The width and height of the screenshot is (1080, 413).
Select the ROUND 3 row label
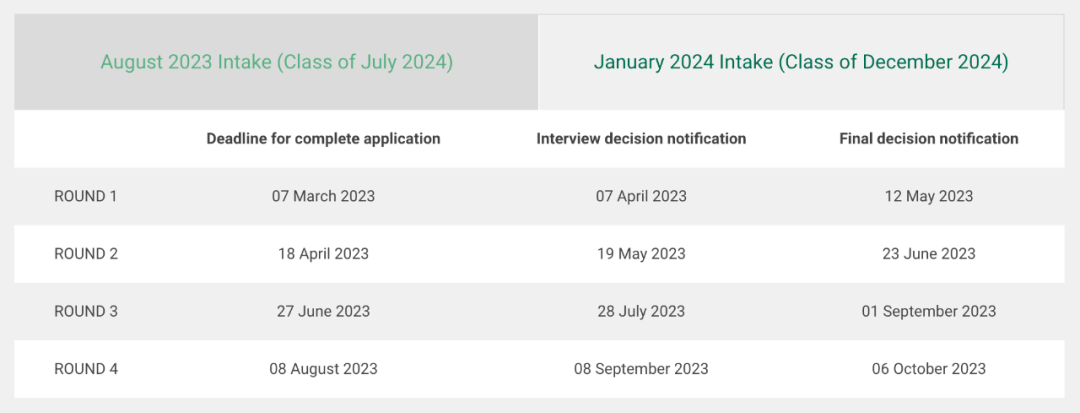pos(86,311)
